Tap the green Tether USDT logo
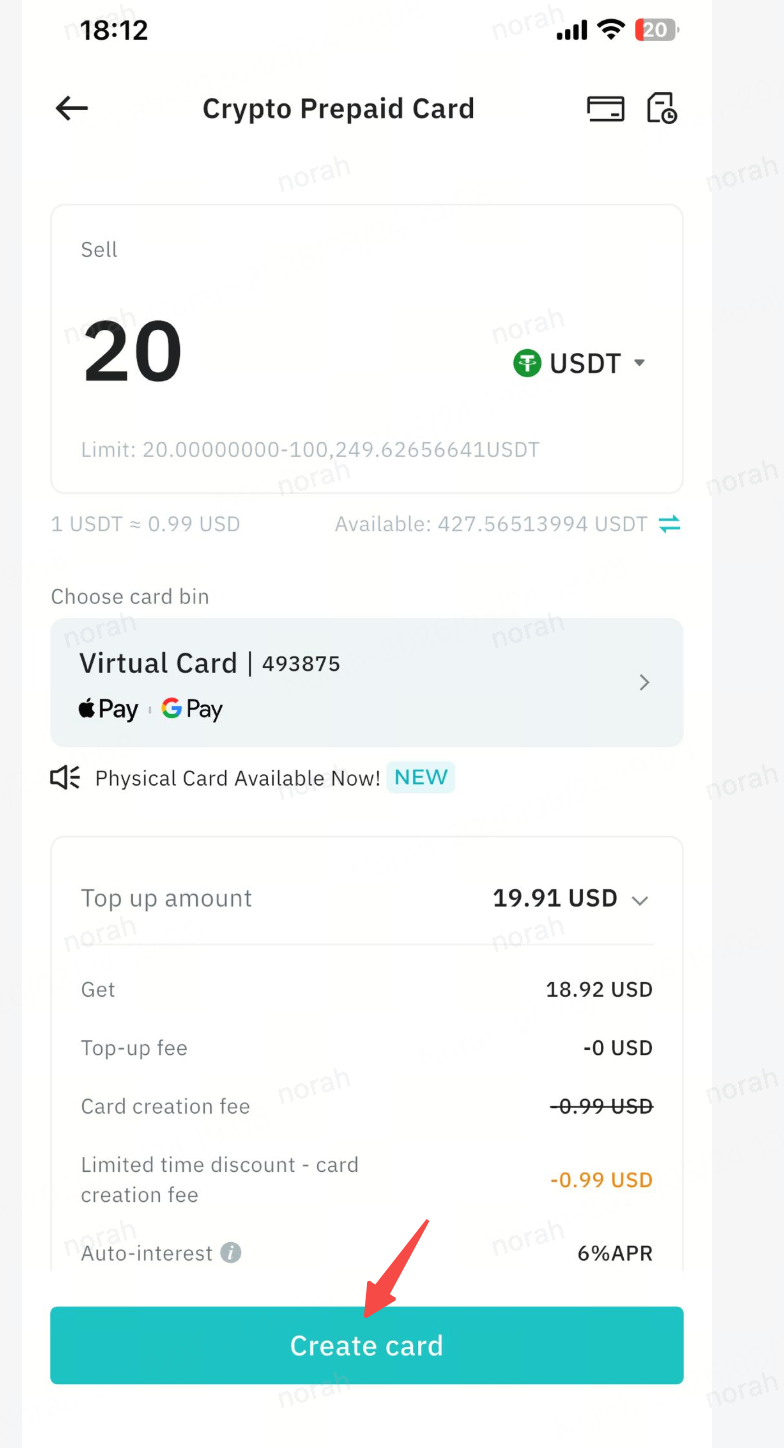The height and width of the screenshot is (1448, 784). (527, 363)
